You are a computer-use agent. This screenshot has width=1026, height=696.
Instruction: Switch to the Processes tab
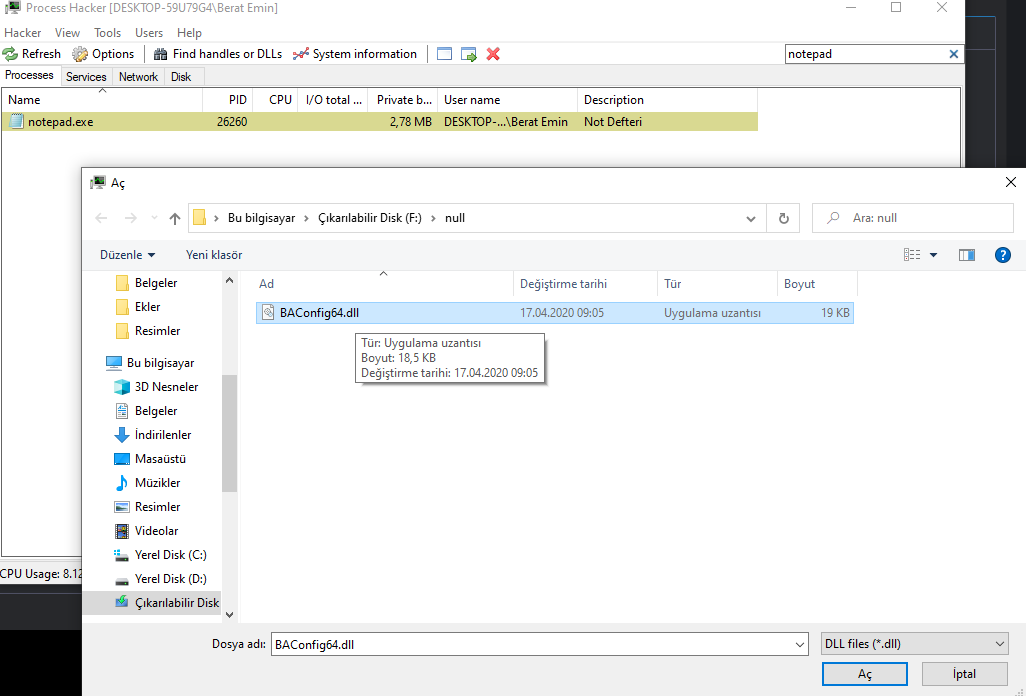click(29, 75)
